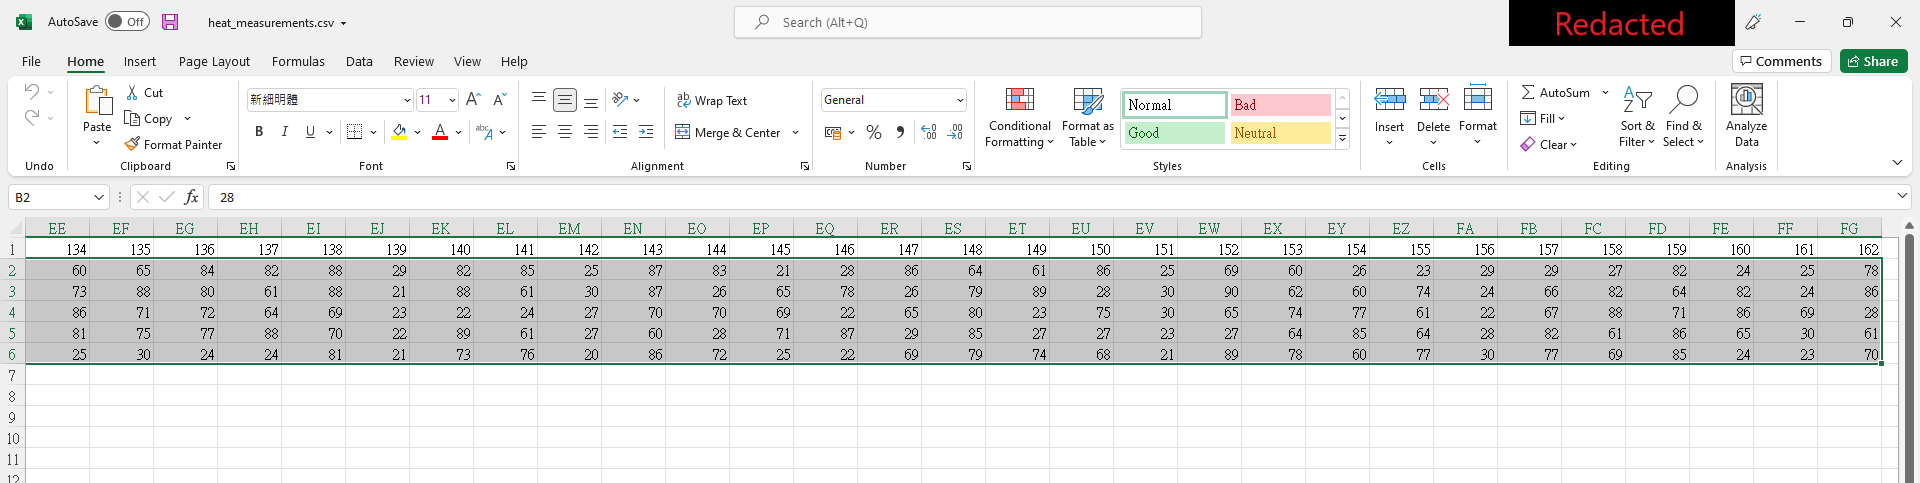Expand the formula bar

point(1902,196)
